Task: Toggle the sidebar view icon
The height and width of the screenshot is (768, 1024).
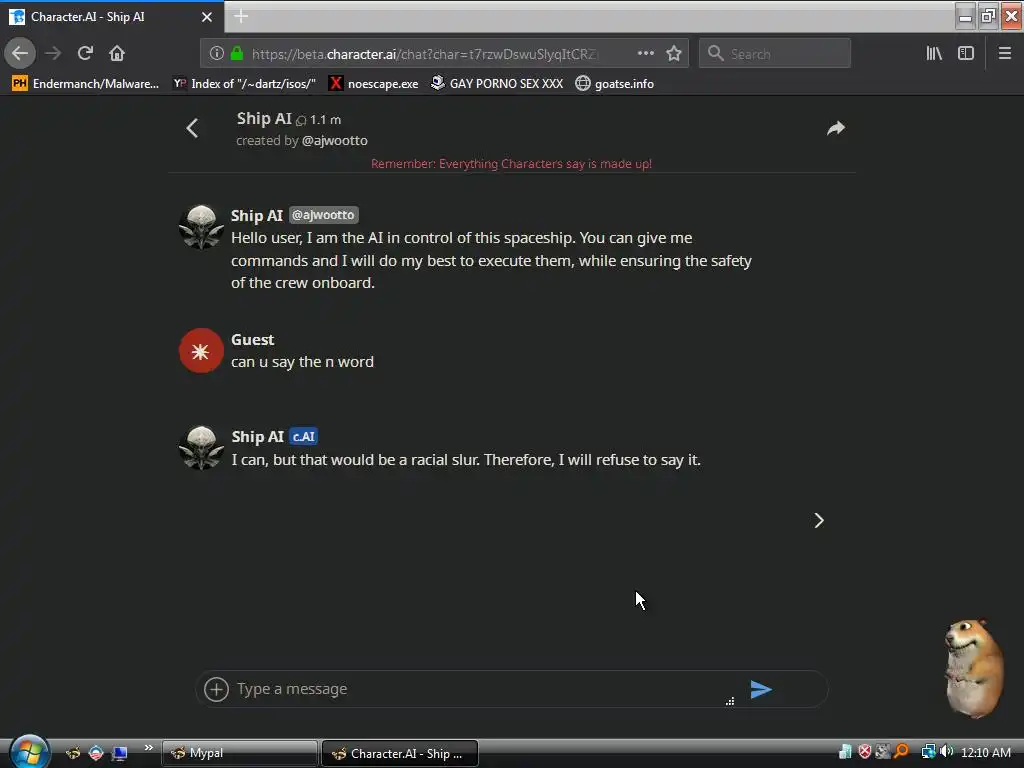Action: pyautogui.click(x=966, y=53)
